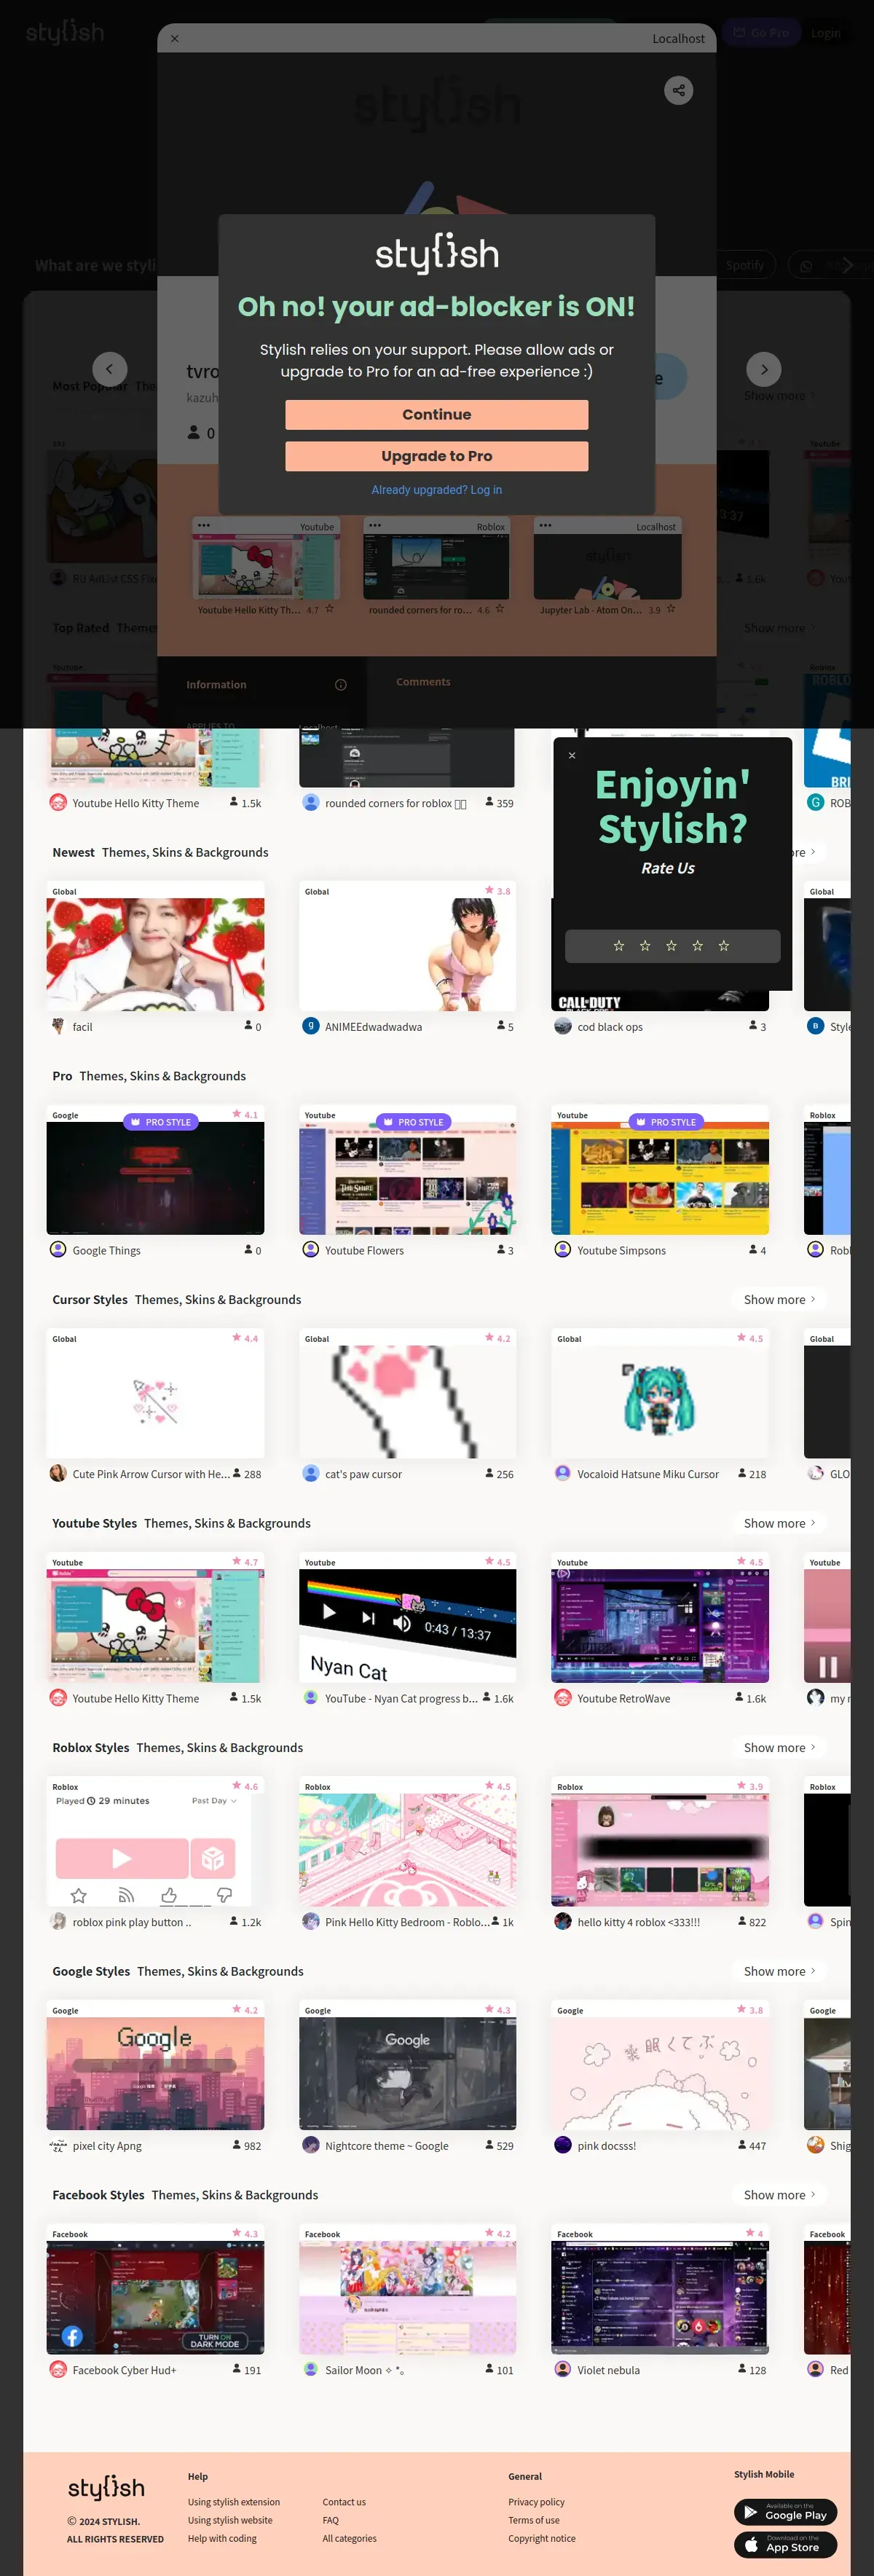Viewport: 874px width, 2576px height.
Task: Click the info icon beside Information
Action: 341,685
